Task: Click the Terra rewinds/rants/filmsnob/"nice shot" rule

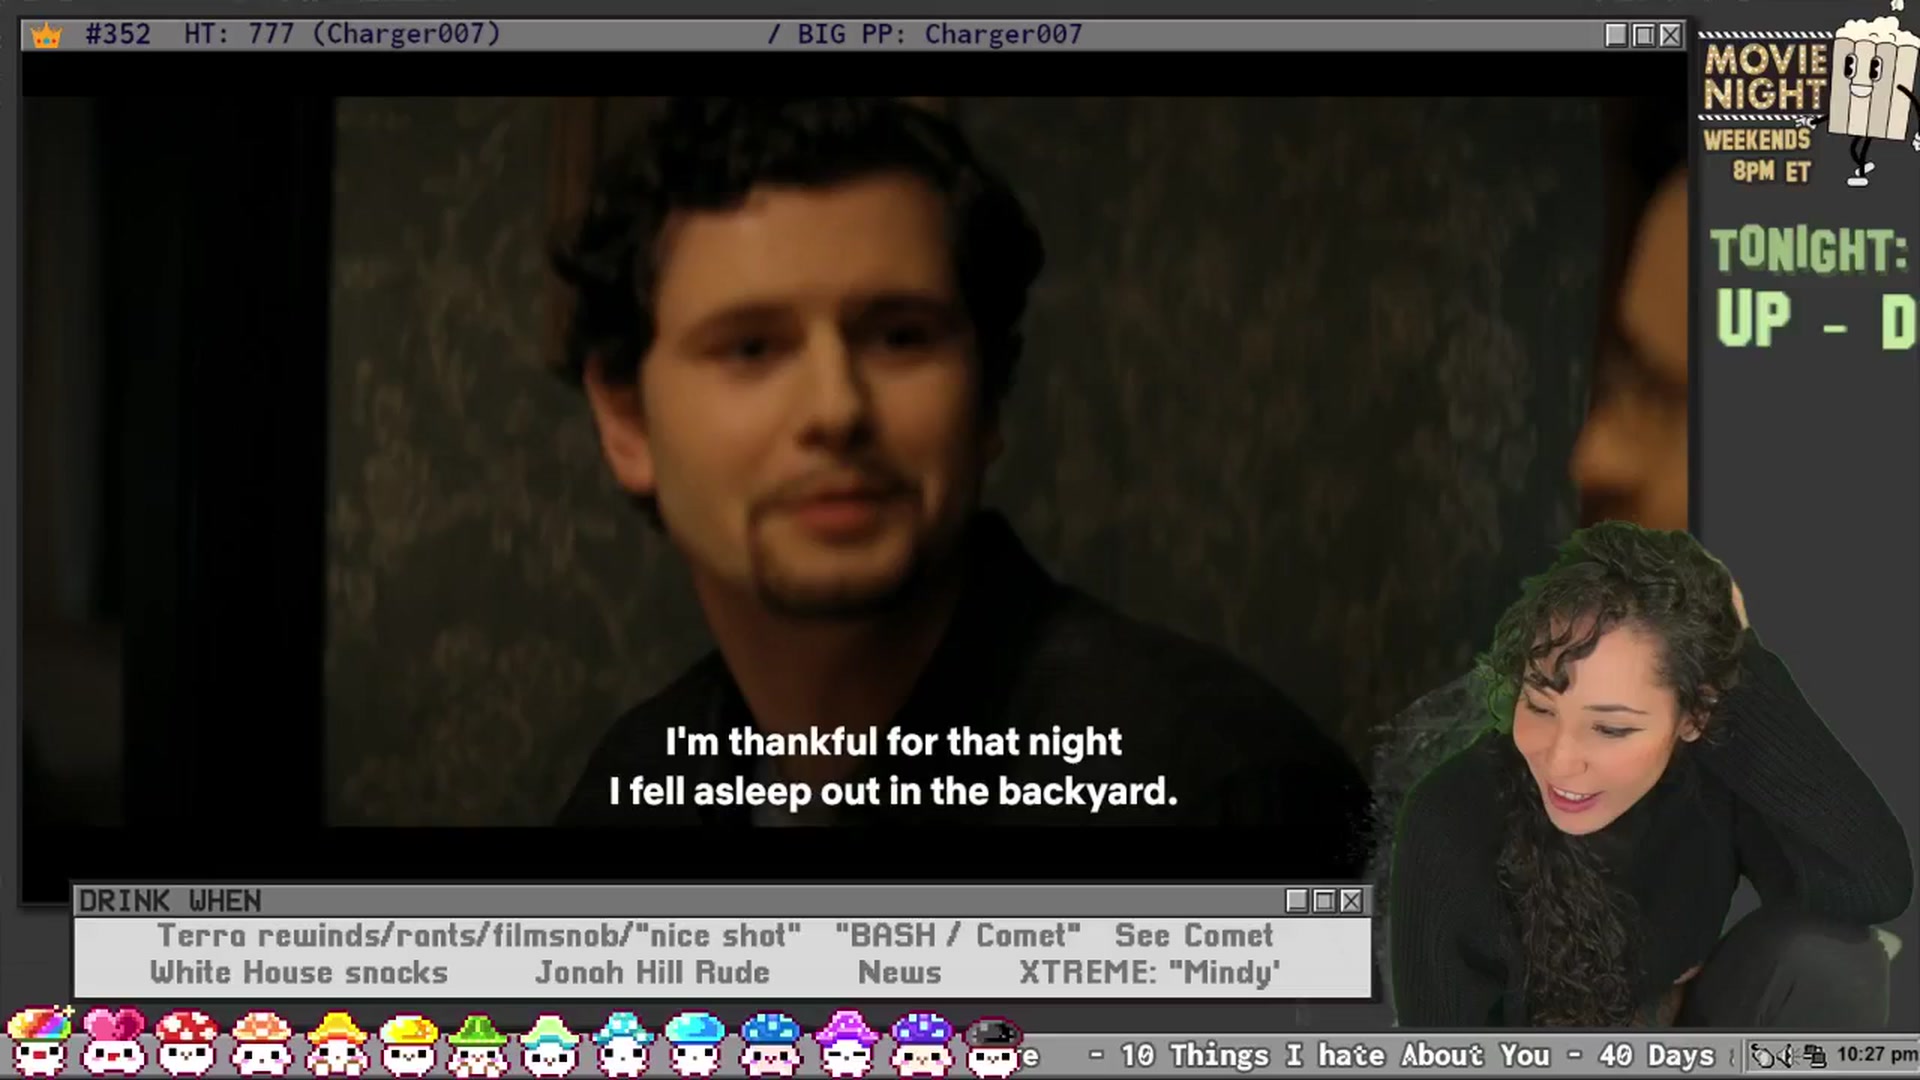Action: click(x=479, y=936)
